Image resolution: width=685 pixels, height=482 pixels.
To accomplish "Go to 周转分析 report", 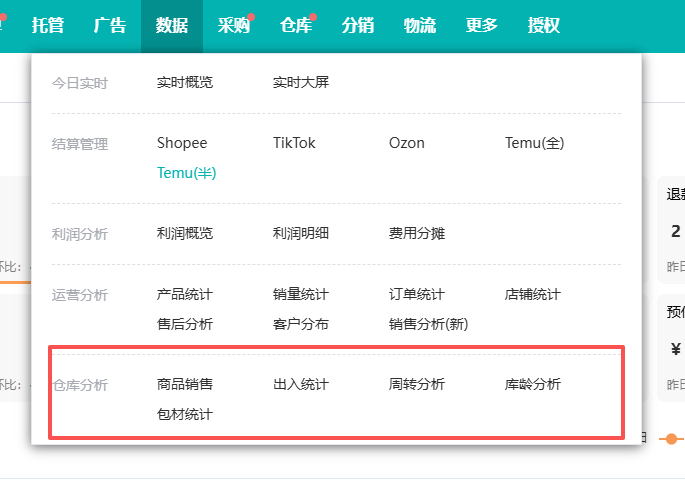I will pyautogui.click(x=417, y=384).
